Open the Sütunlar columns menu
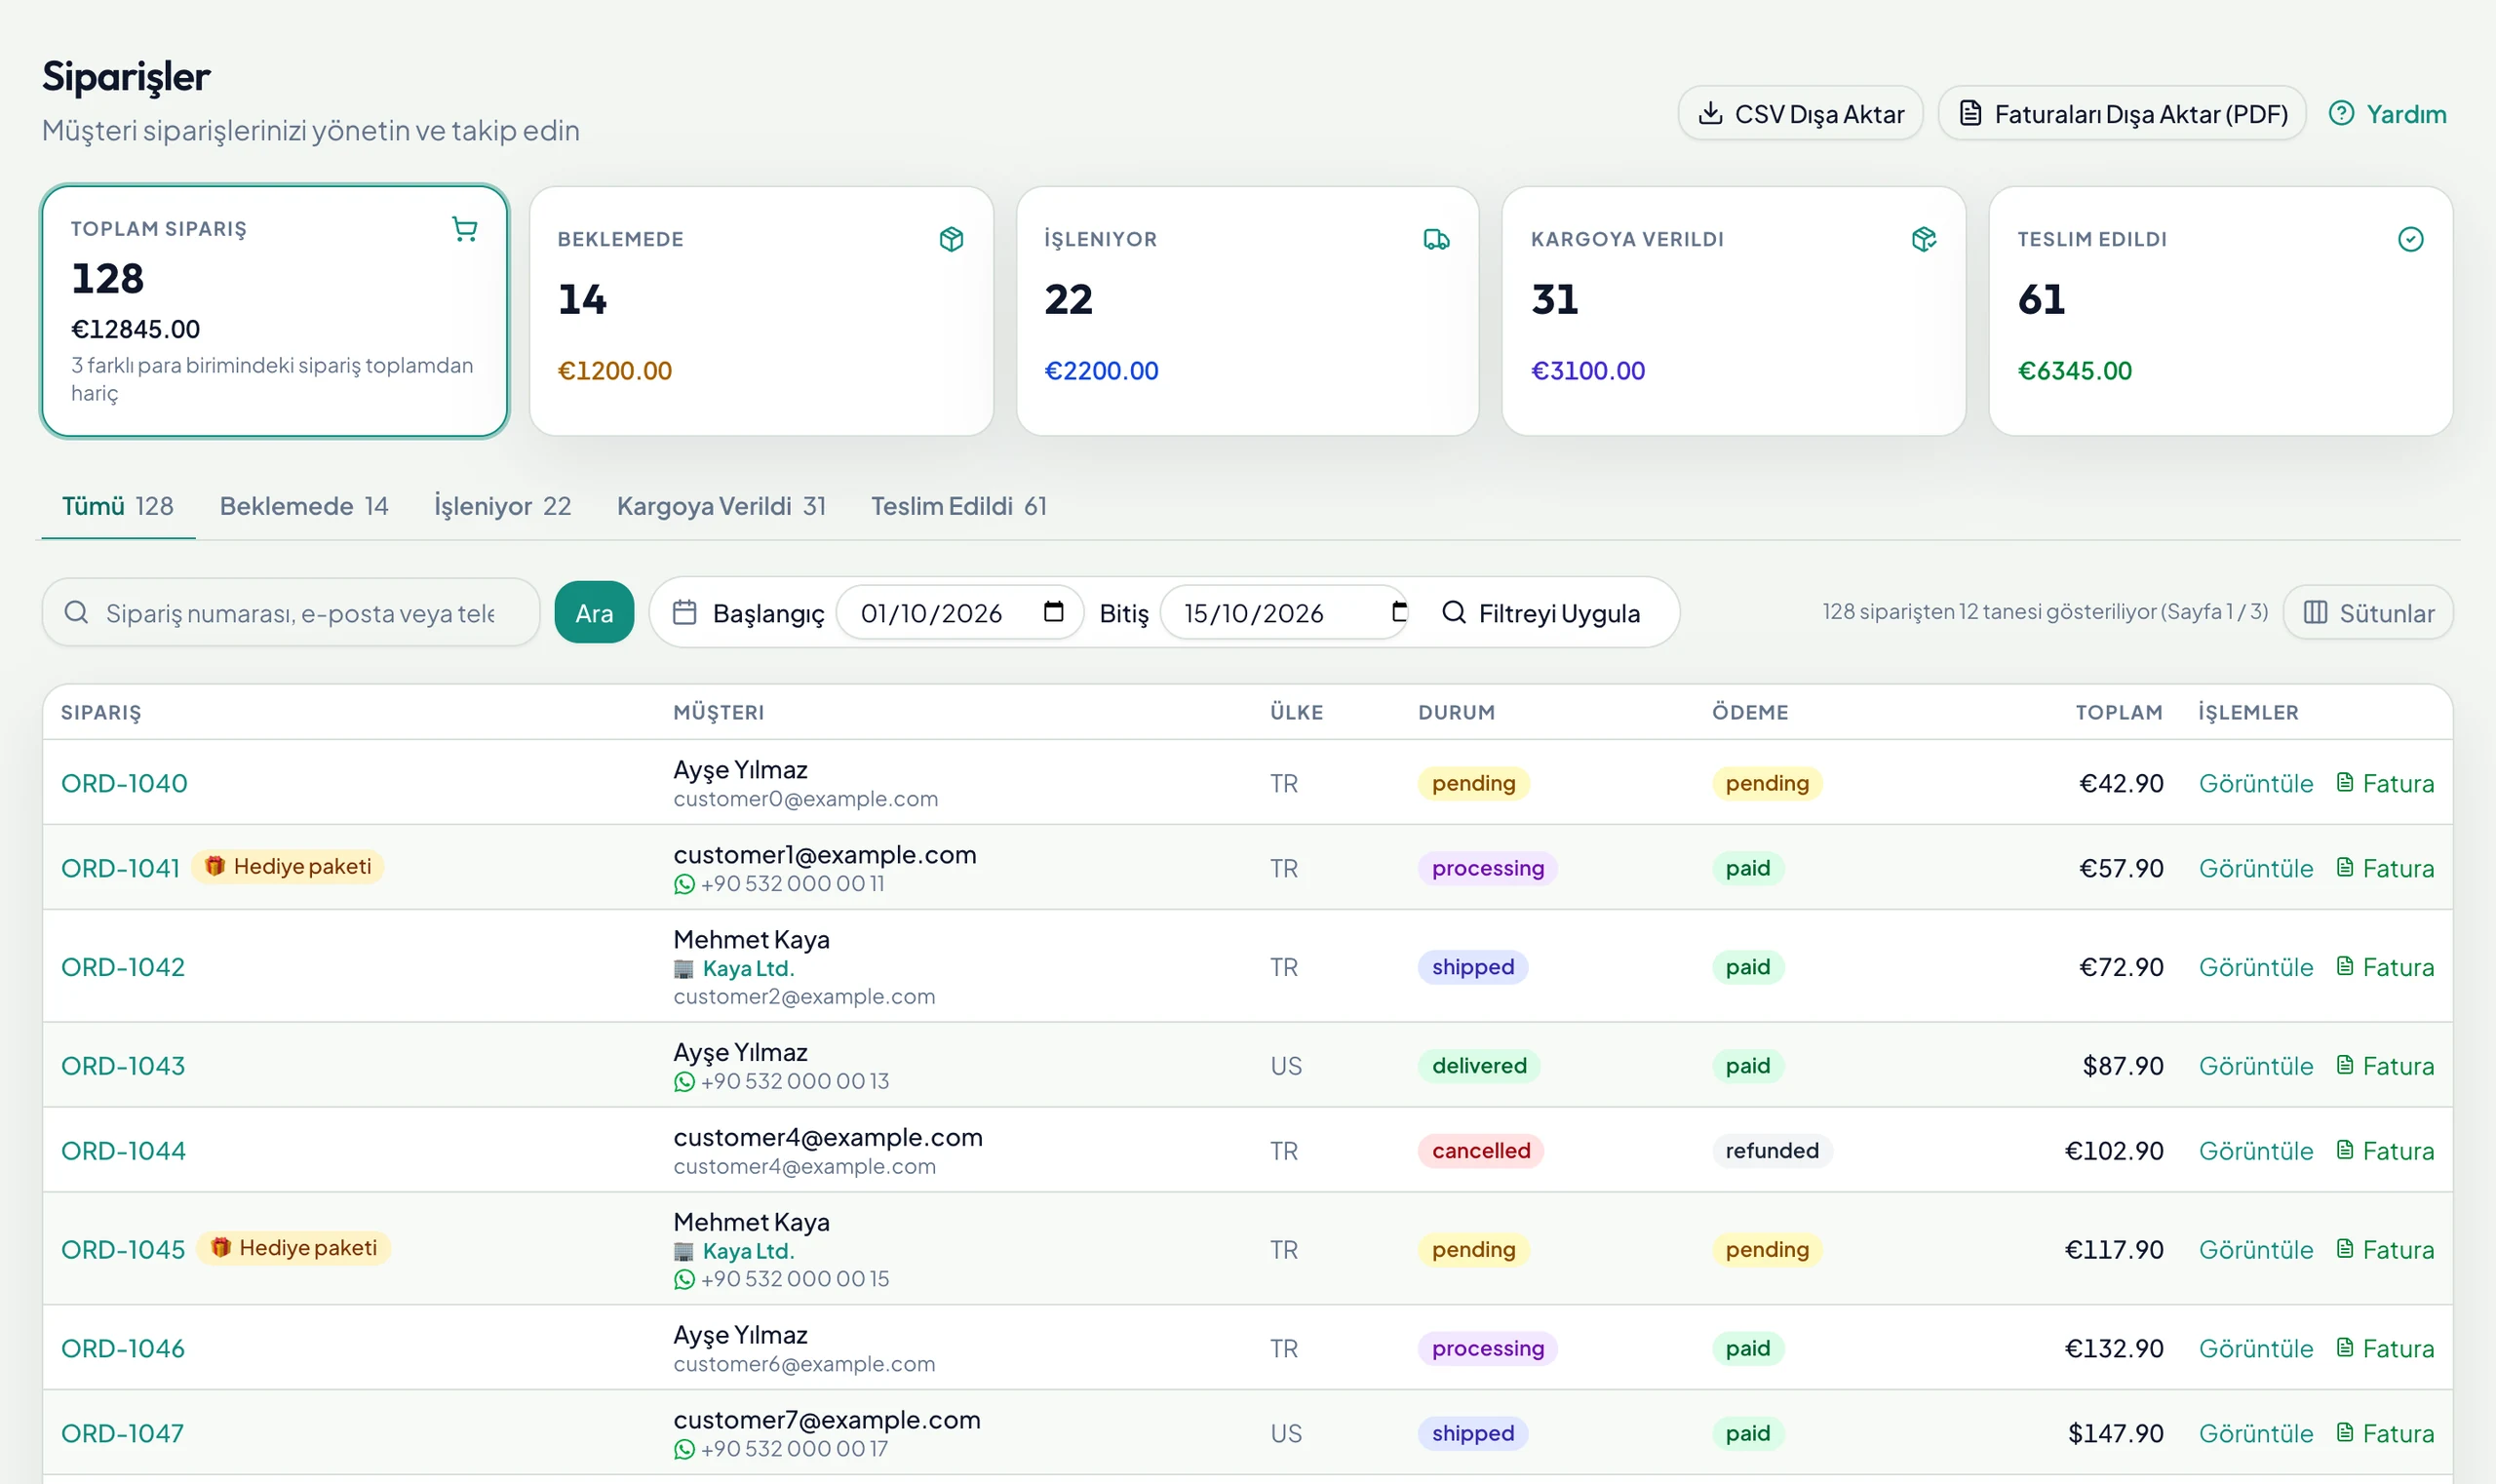The height and width of the screenshot is (1484, 2496). [2368, 612]
